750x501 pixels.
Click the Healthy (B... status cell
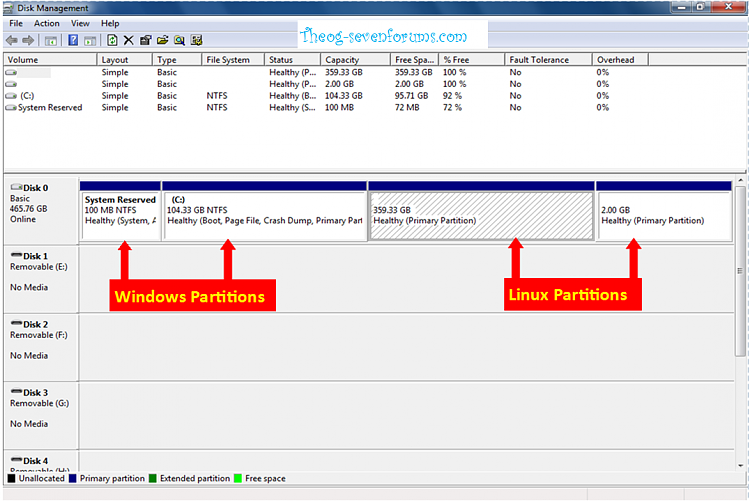point(292,96)
